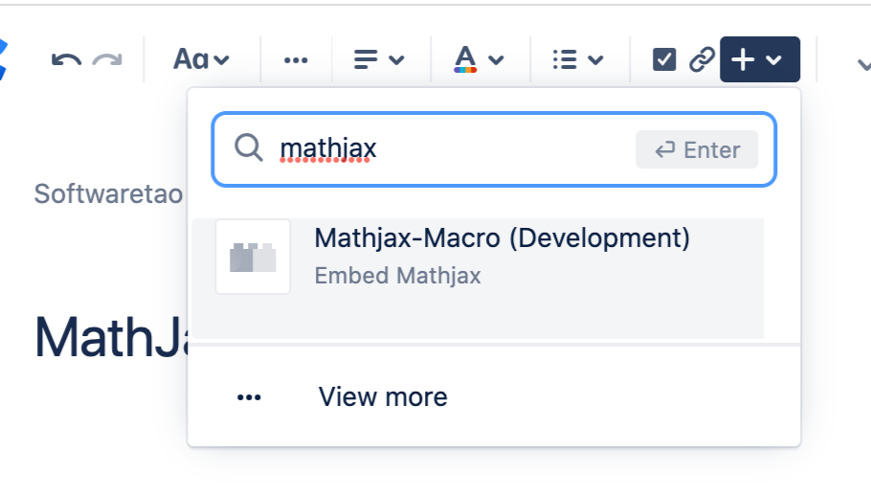Open the Aa text styles dropdown

(201, 60)
